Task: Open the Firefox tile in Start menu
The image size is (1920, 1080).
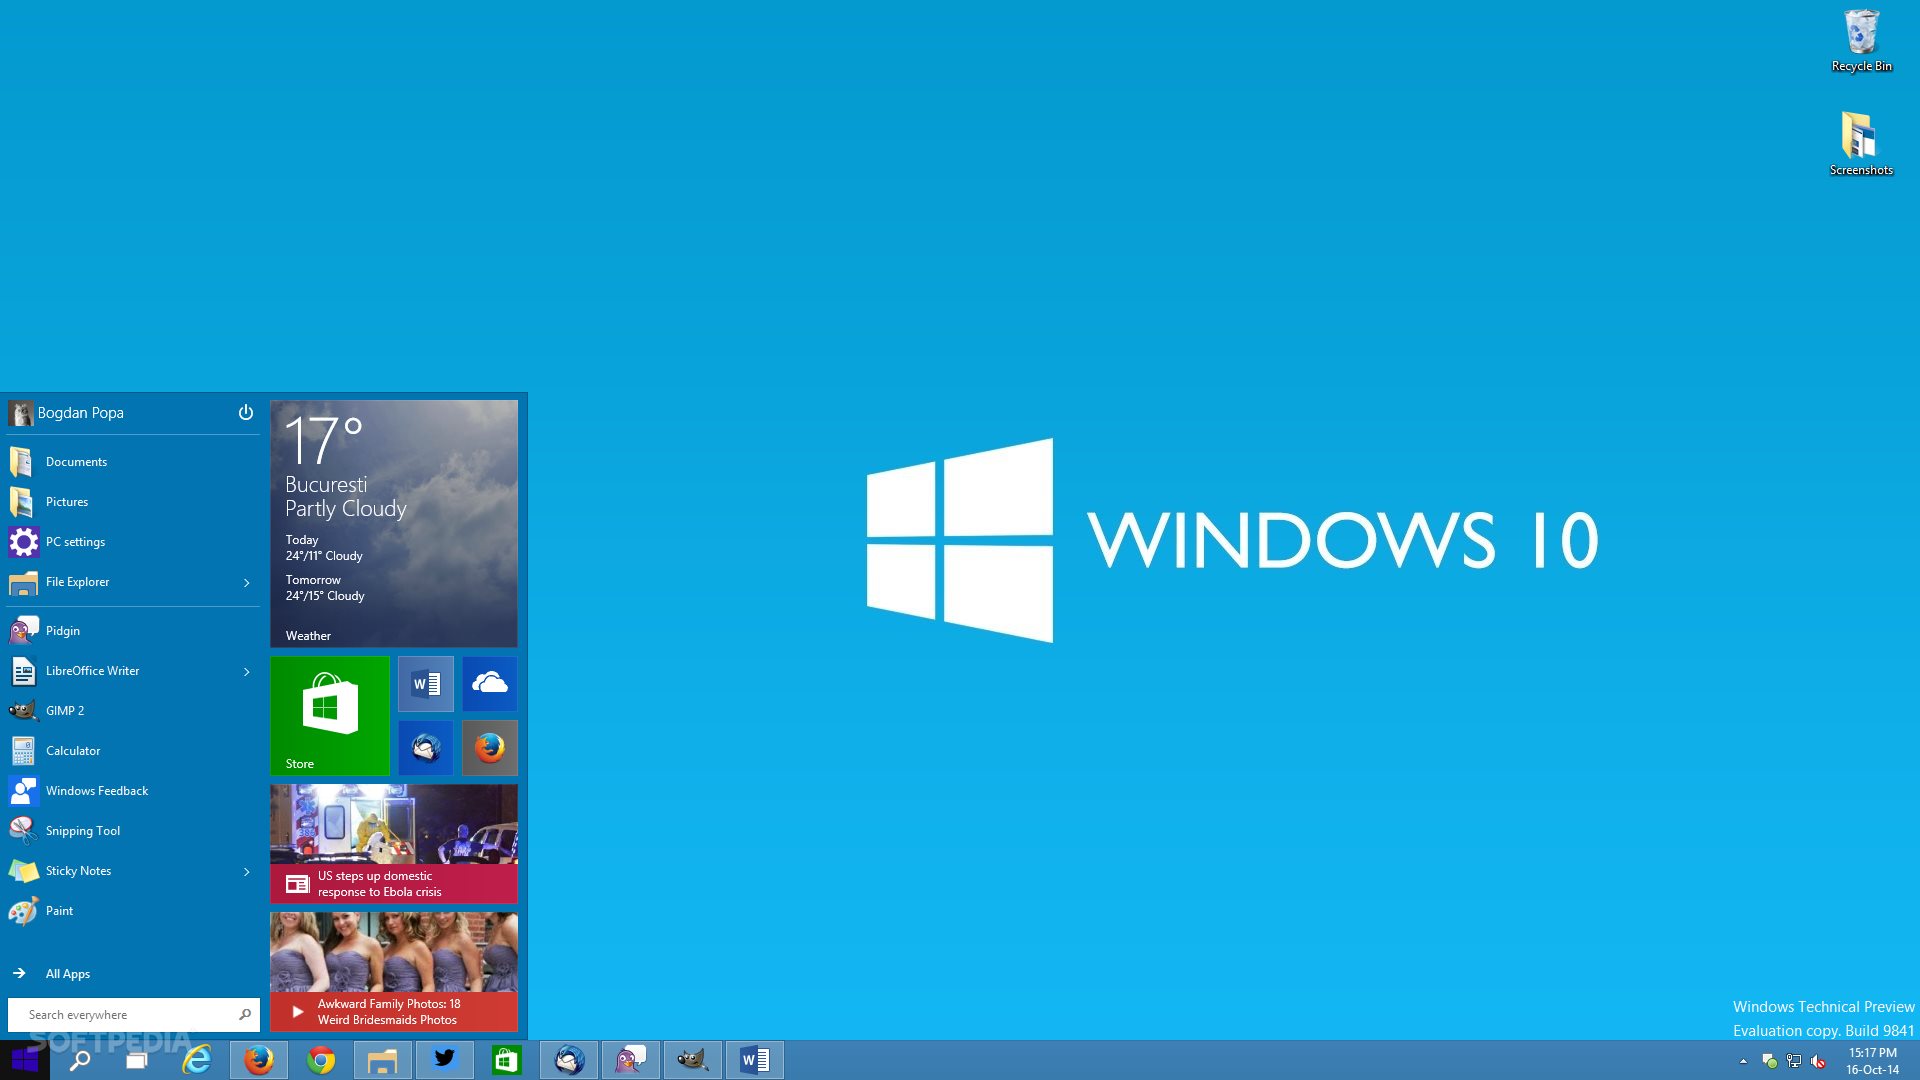Action: pos(490,748)
